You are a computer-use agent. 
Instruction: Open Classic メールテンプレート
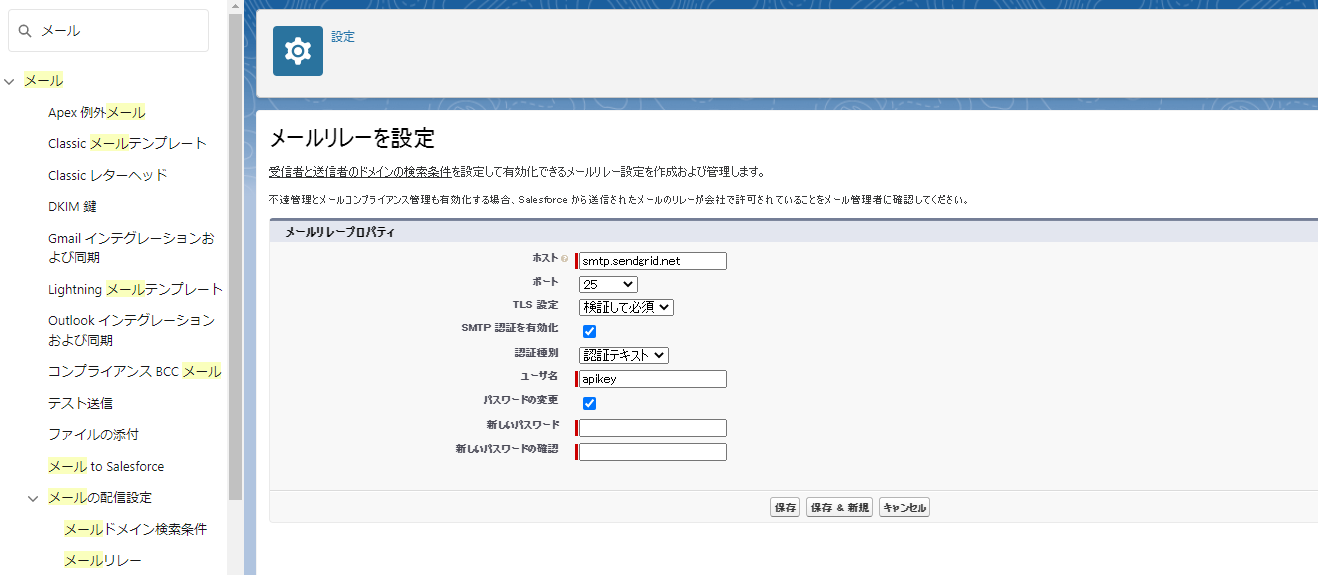(x=127, y=143)
